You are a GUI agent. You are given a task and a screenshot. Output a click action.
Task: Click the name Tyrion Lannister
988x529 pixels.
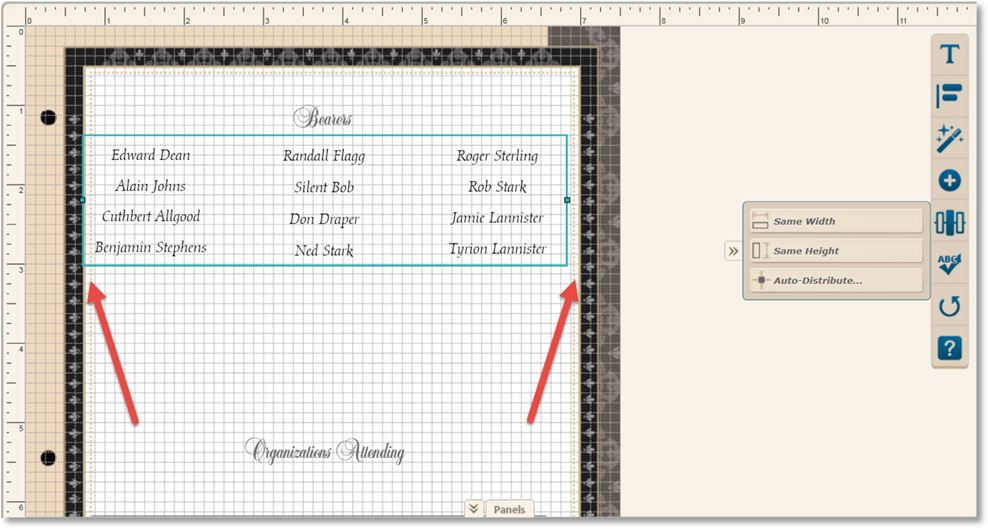pos(497,249)
